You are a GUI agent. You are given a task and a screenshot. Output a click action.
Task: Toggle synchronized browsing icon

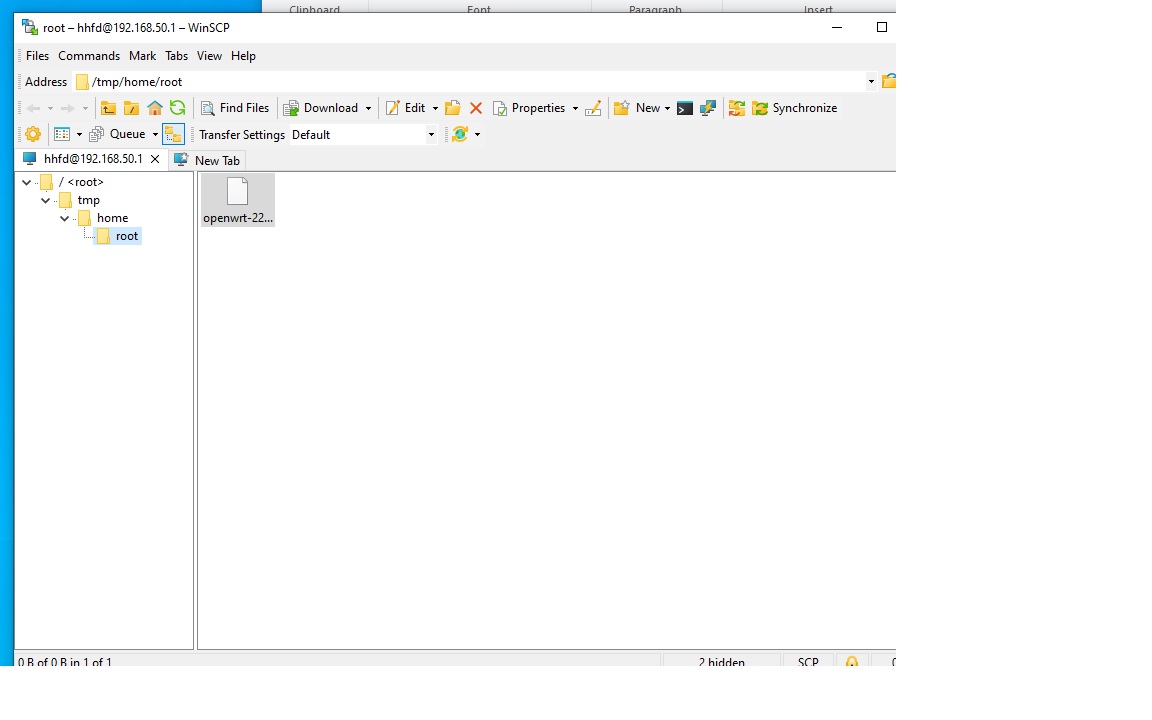pyautogui.click(x=737, y=107)
